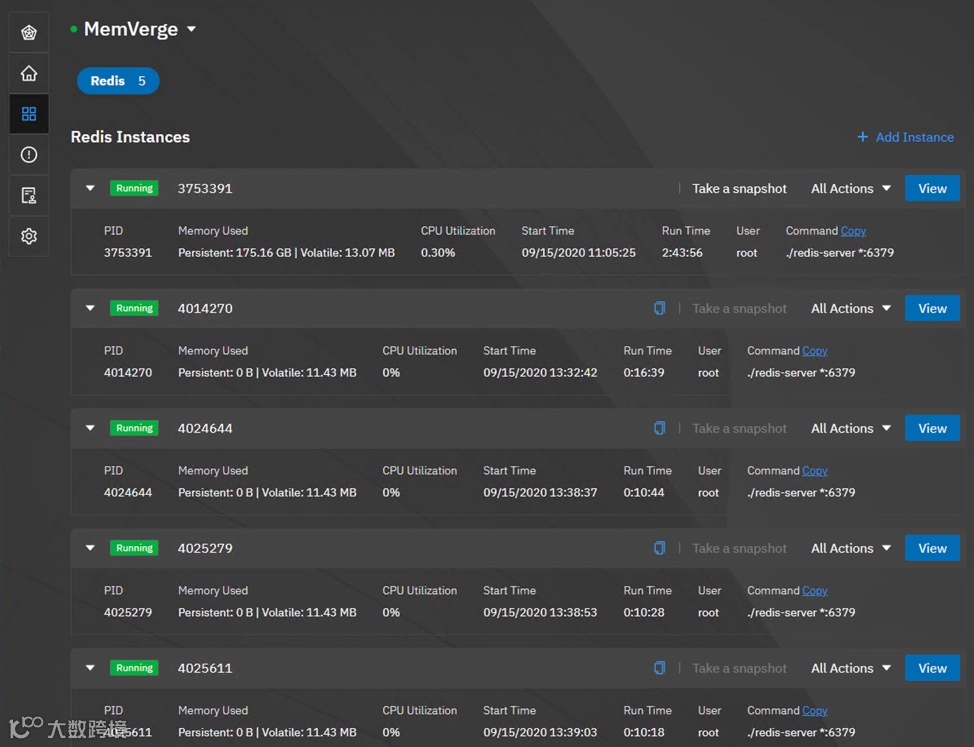Click the snapshot copy icon for instance 4014270
This screenshot has height=747, width=974.
tap(660, 308)
